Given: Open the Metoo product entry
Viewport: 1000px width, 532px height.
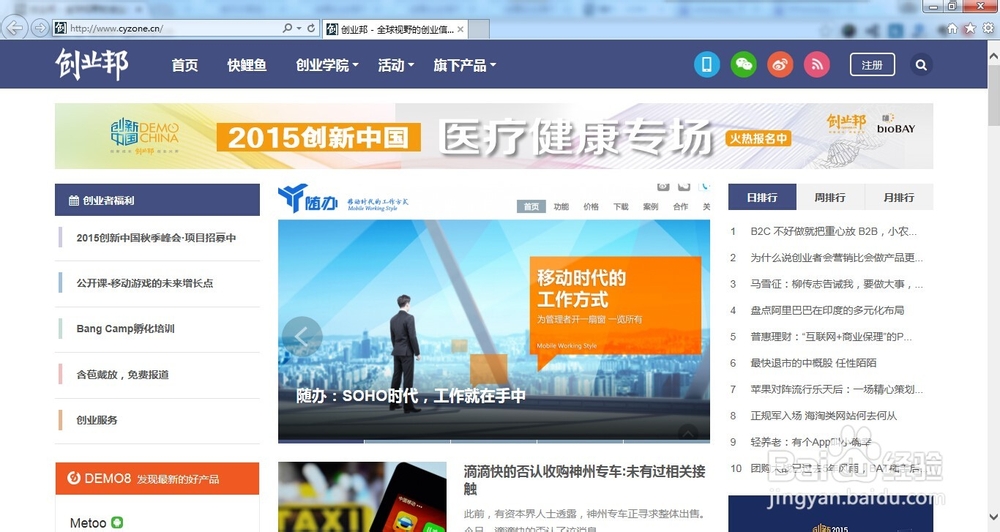Looking at the screenshot, I should point(88,523).
